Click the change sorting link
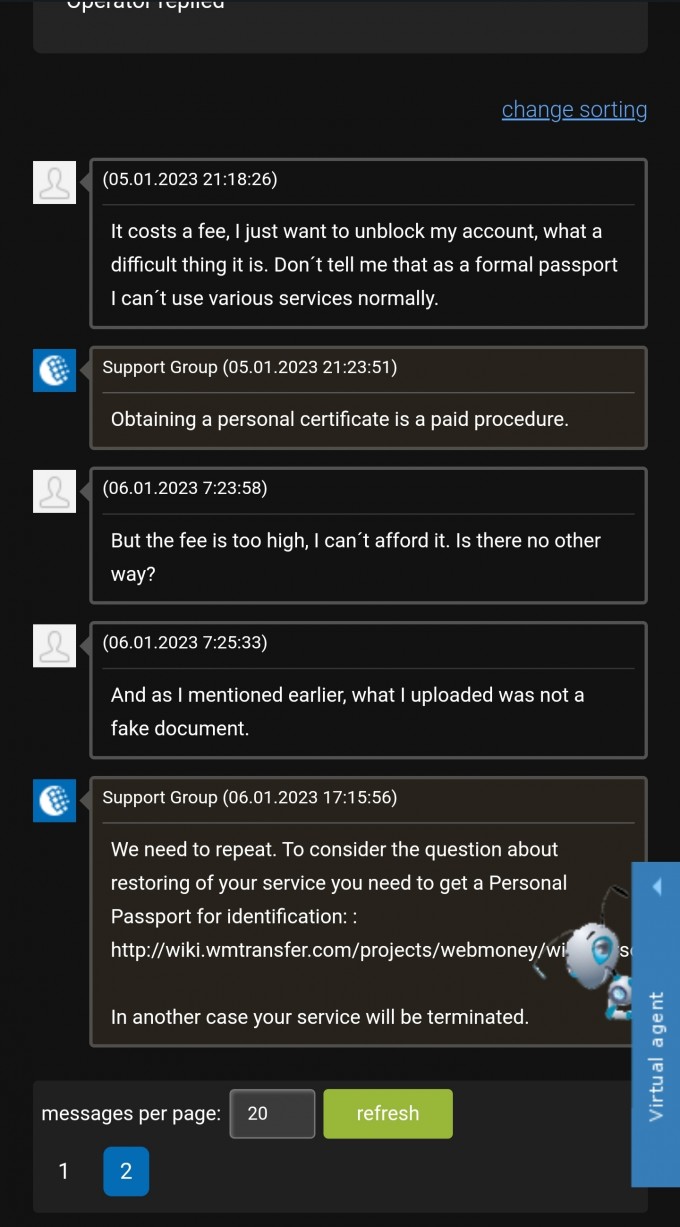 coord(574,109)
